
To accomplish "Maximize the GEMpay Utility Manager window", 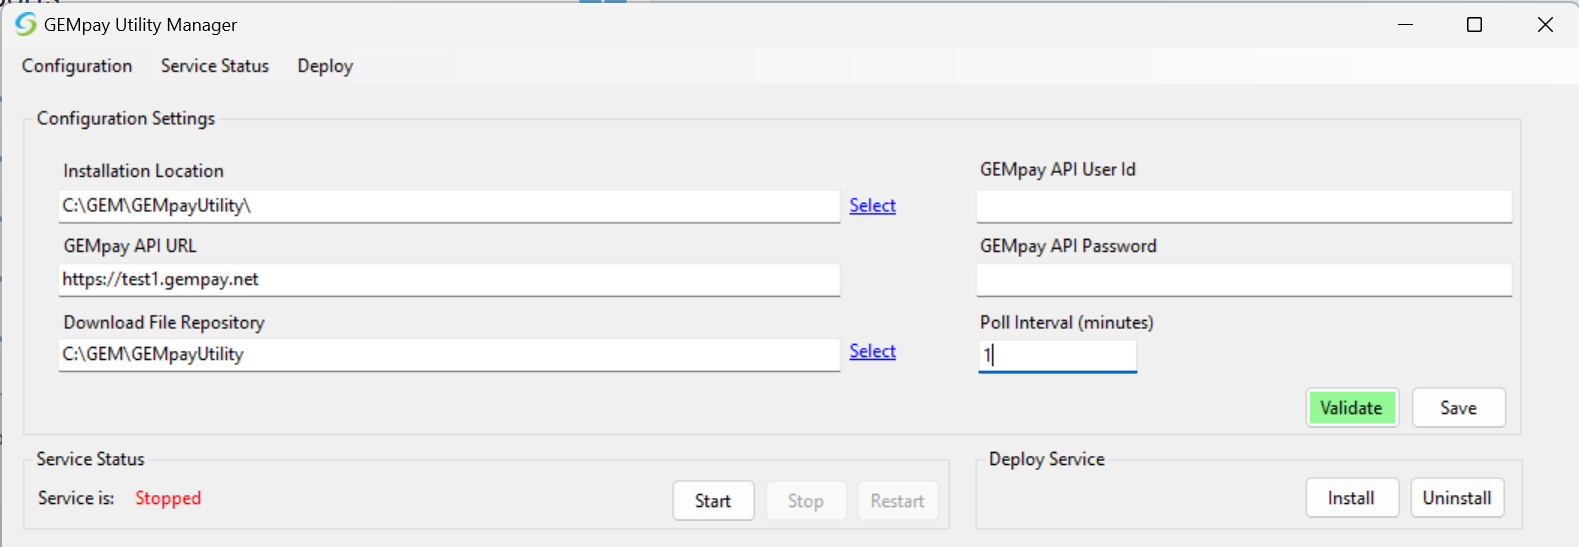I will click(1474, 25).
